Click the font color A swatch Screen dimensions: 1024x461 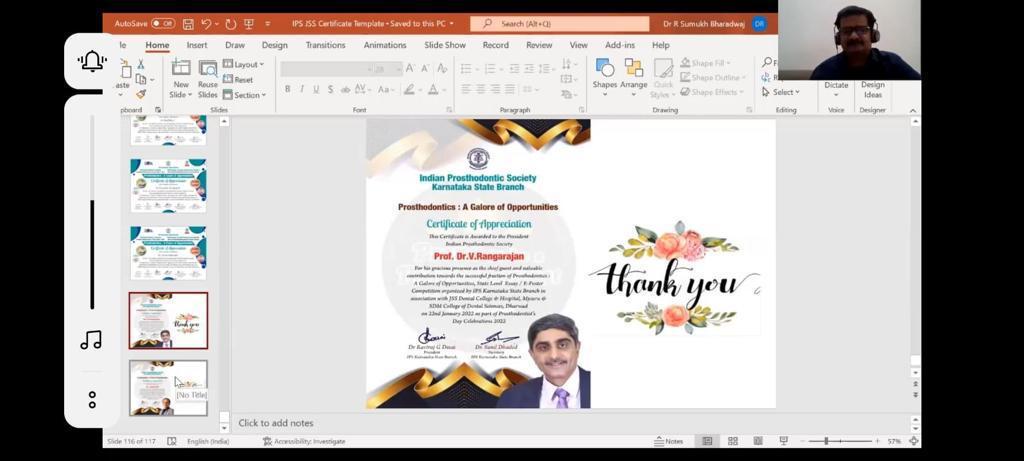tap(432, 89)
